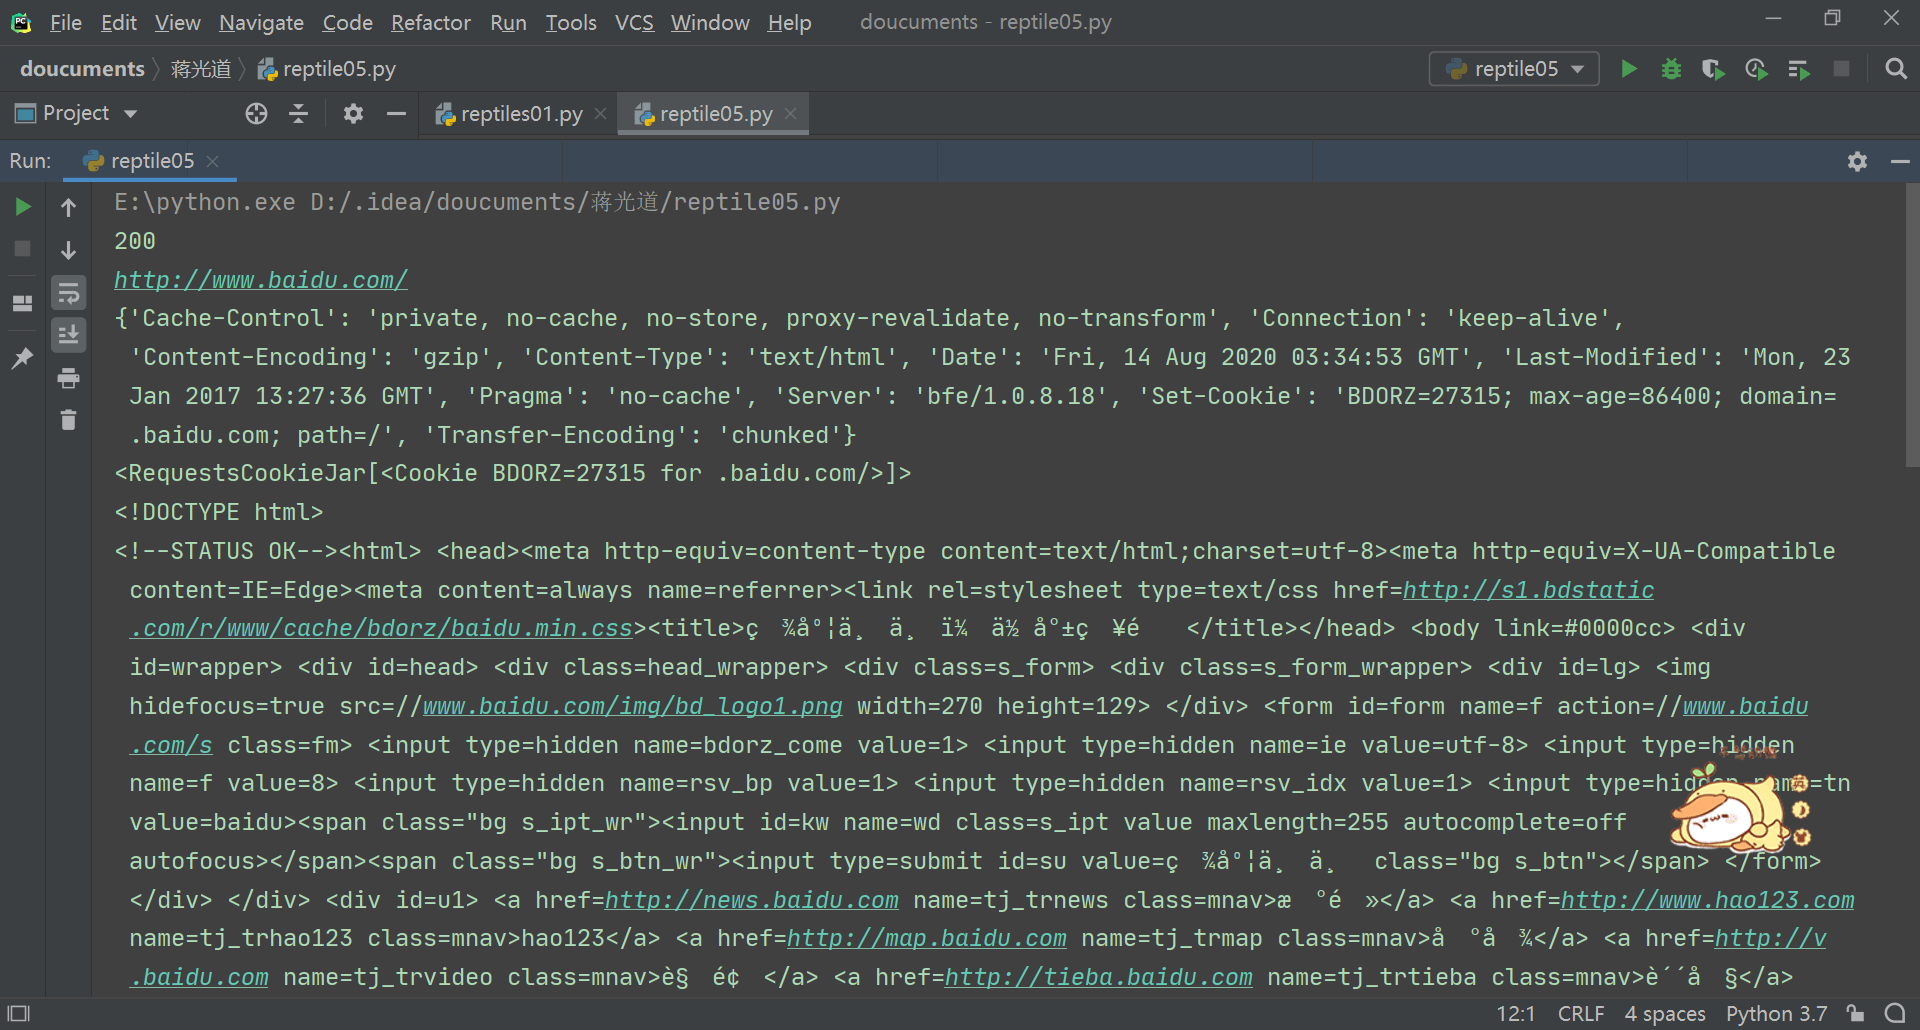1920x1030 pixels.
Task: Close the reptile05.py editor tab
Action: click(x=790, y=114)
